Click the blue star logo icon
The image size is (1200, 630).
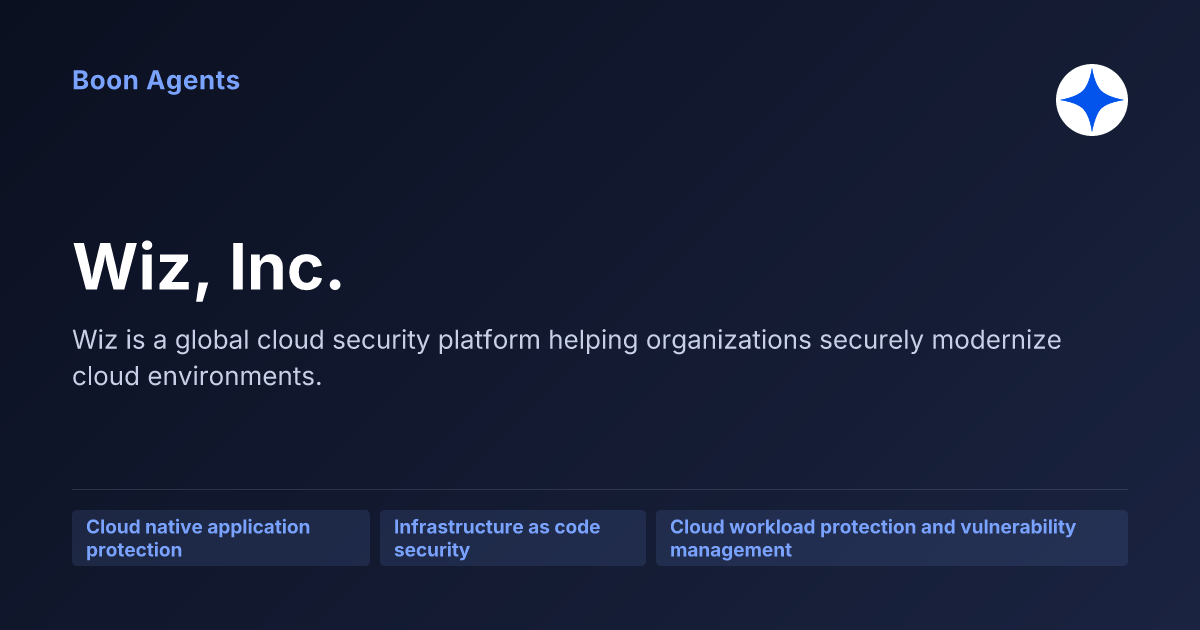coord(1092,100)
